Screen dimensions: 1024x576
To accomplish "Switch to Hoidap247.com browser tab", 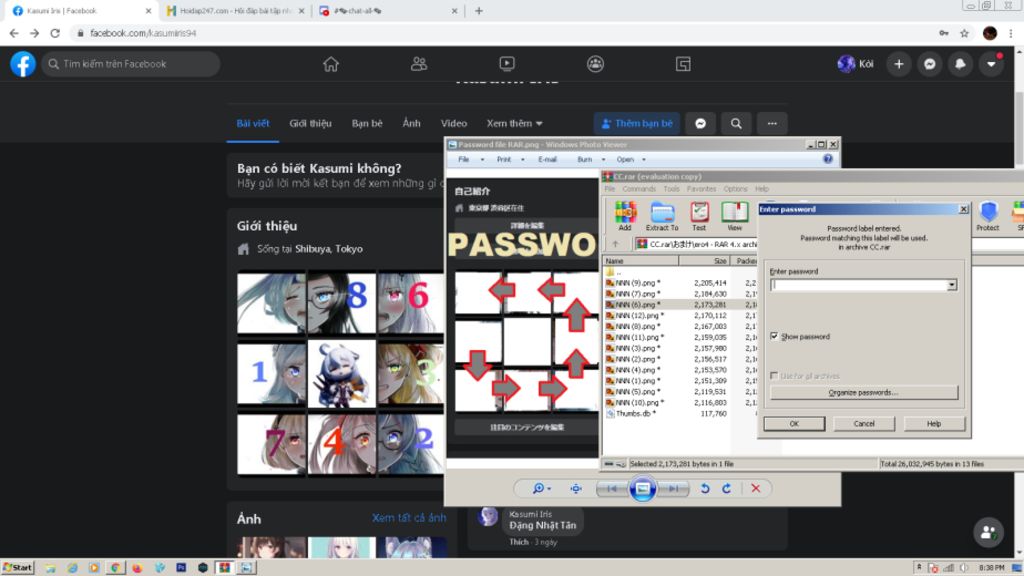I will [x=235, y=10].
